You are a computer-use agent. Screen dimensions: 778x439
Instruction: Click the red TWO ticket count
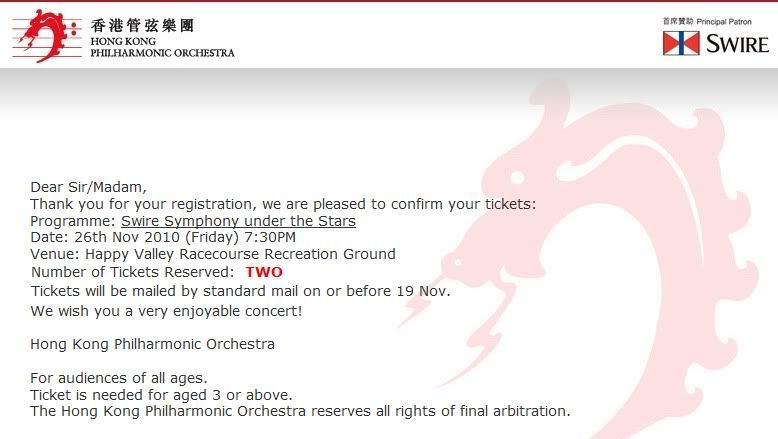264,272
